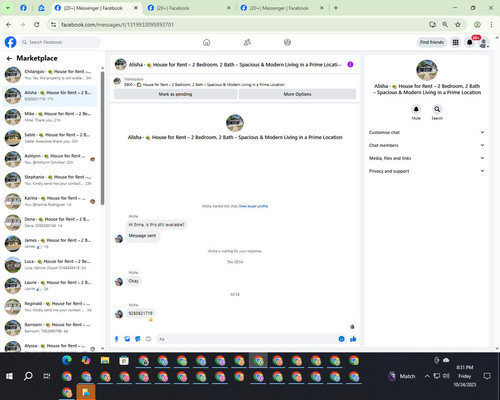Viewport: 500px width, 400px height.
Task: Open Barroom conversation in the list
Action: coord(50,328)
